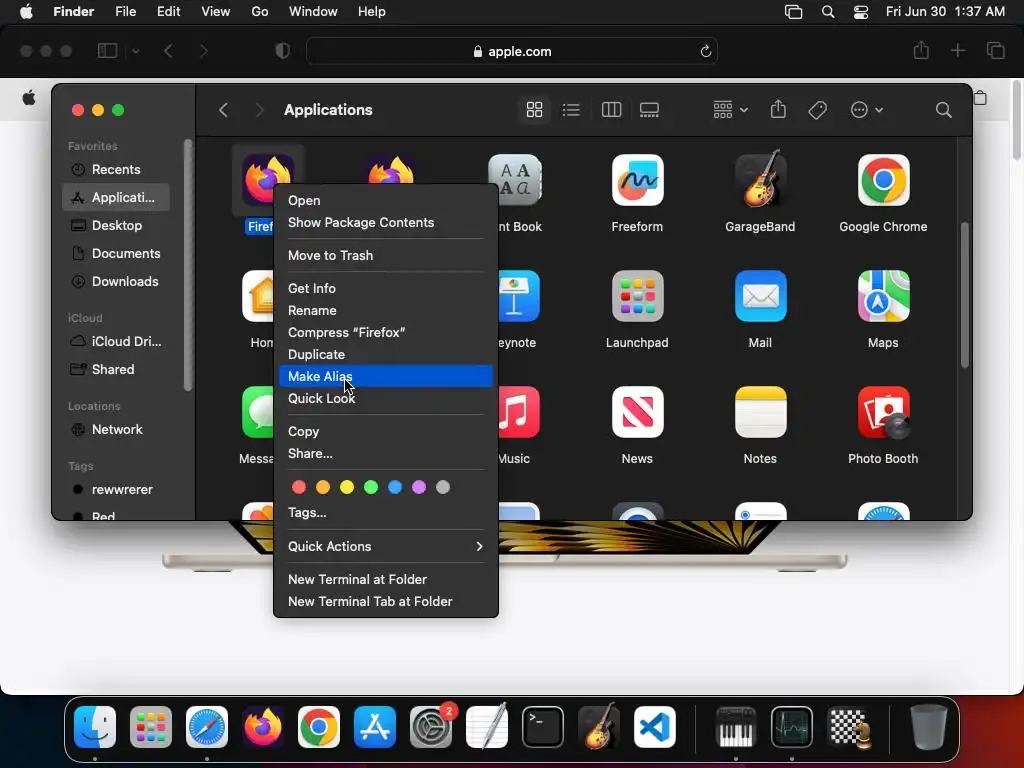Choose Get Info in context menu
Screen dimensions: 1024x768
385,288
